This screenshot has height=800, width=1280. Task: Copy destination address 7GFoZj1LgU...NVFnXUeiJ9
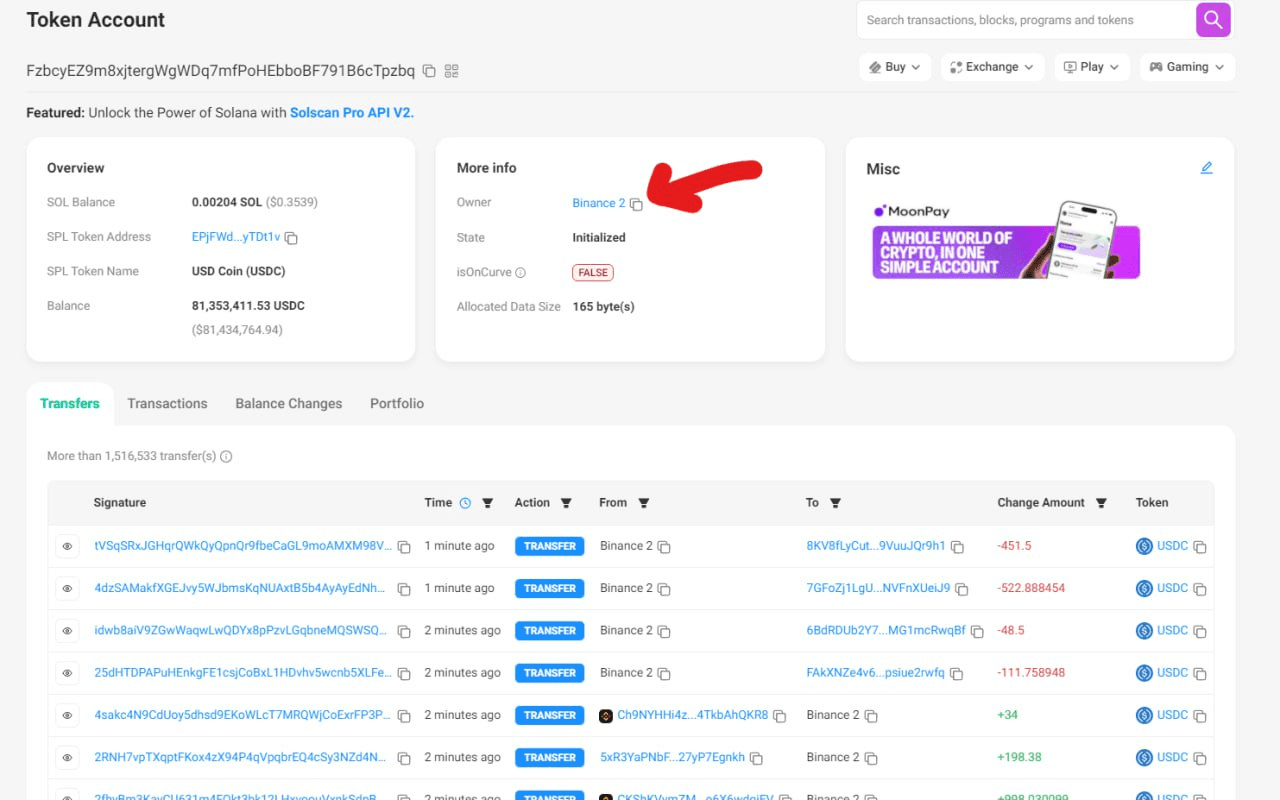[x=962, y=589]
